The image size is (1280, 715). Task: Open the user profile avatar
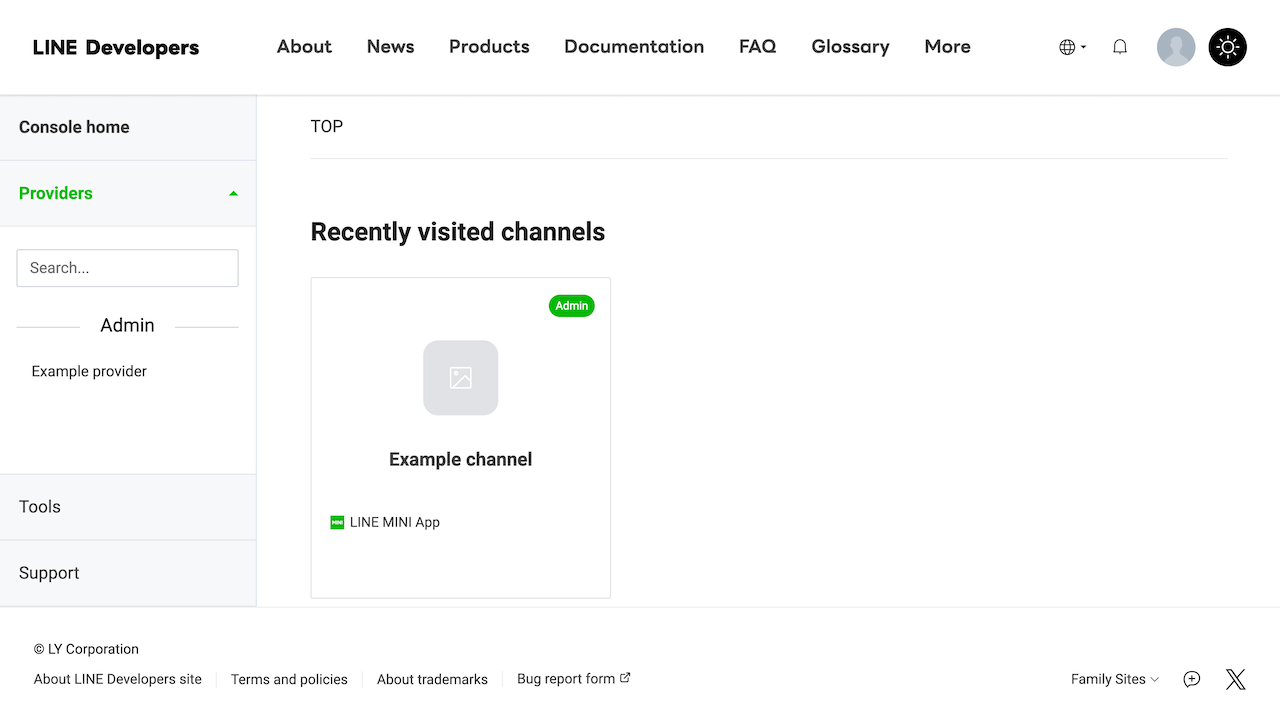click(1175, 47)
